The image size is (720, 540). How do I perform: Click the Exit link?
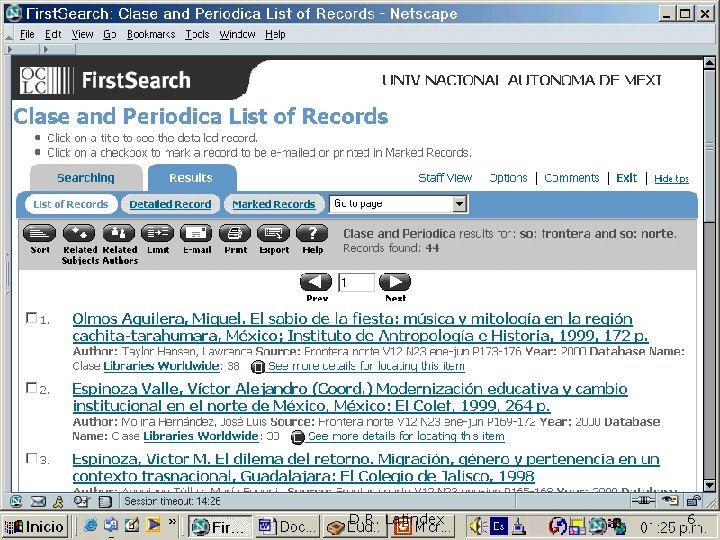[626, 178]
